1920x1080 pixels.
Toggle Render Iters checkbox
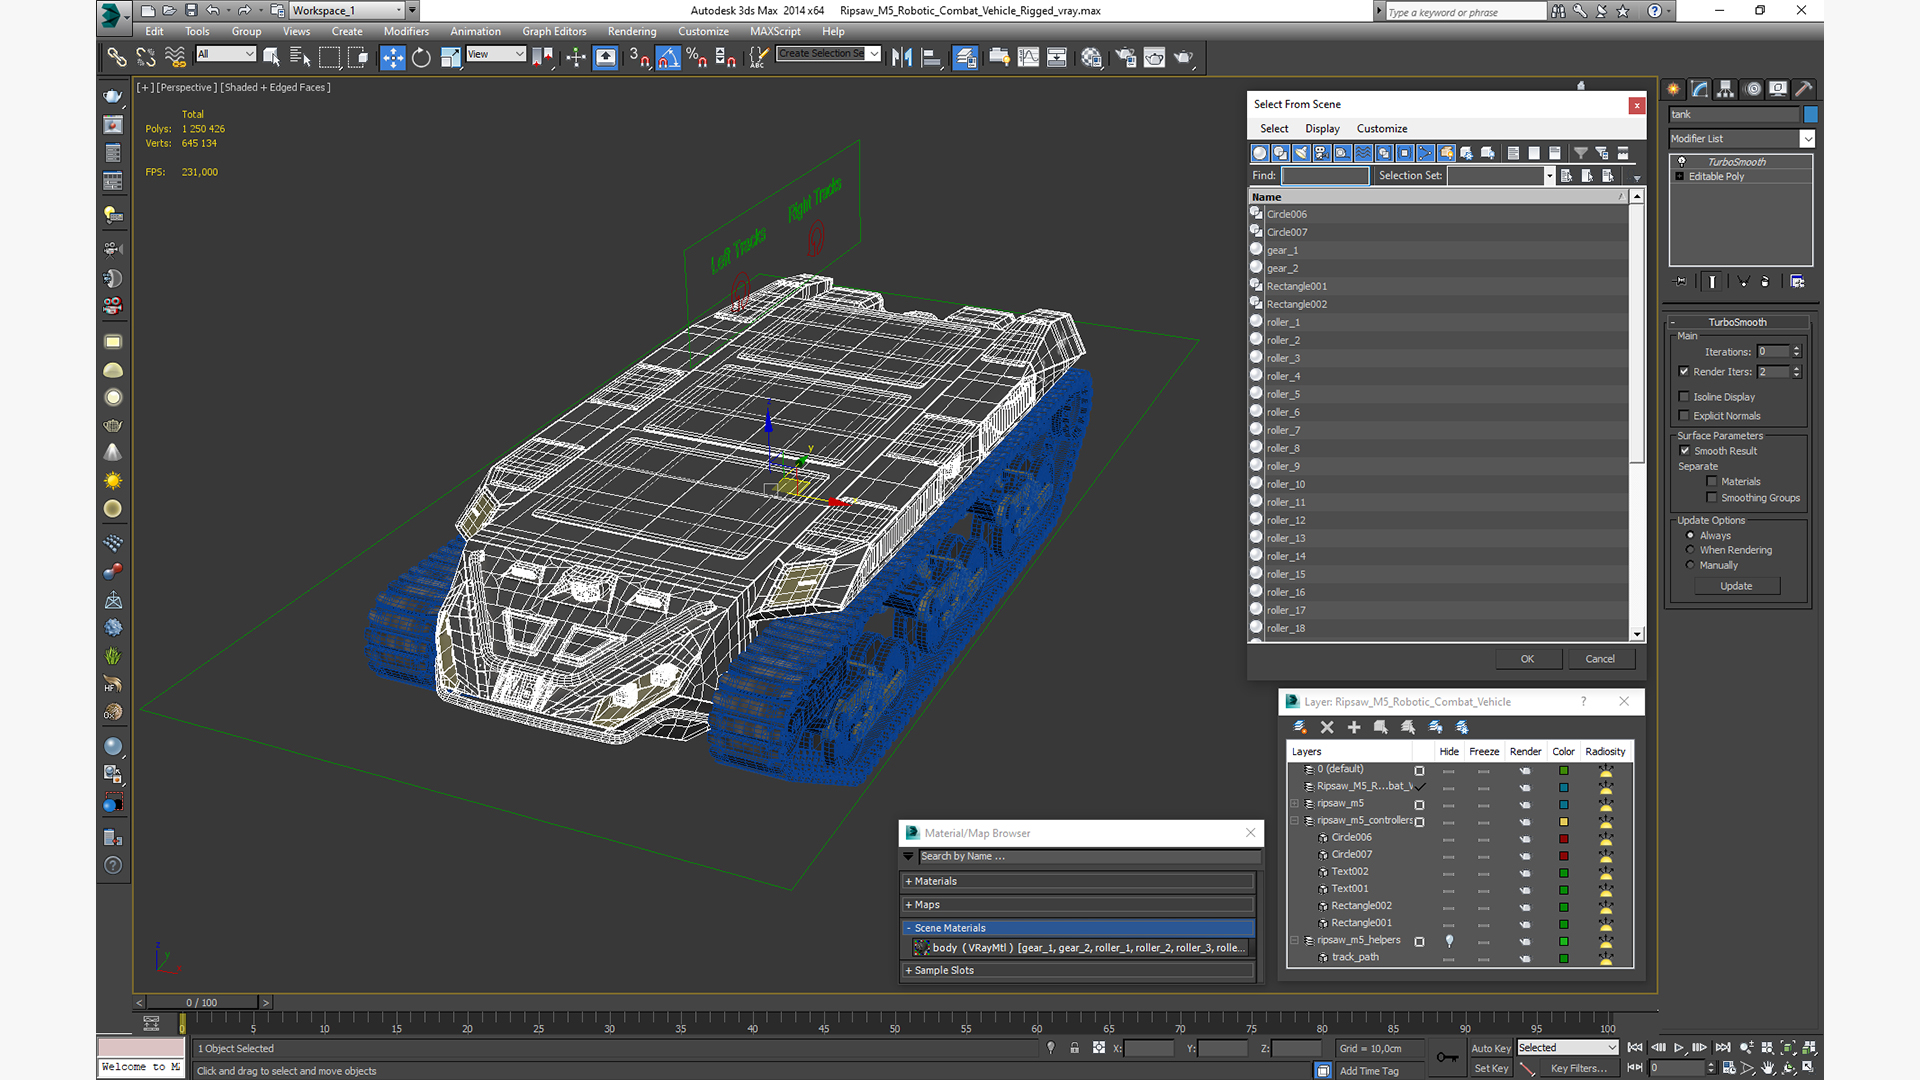(x=1684, y=372)
